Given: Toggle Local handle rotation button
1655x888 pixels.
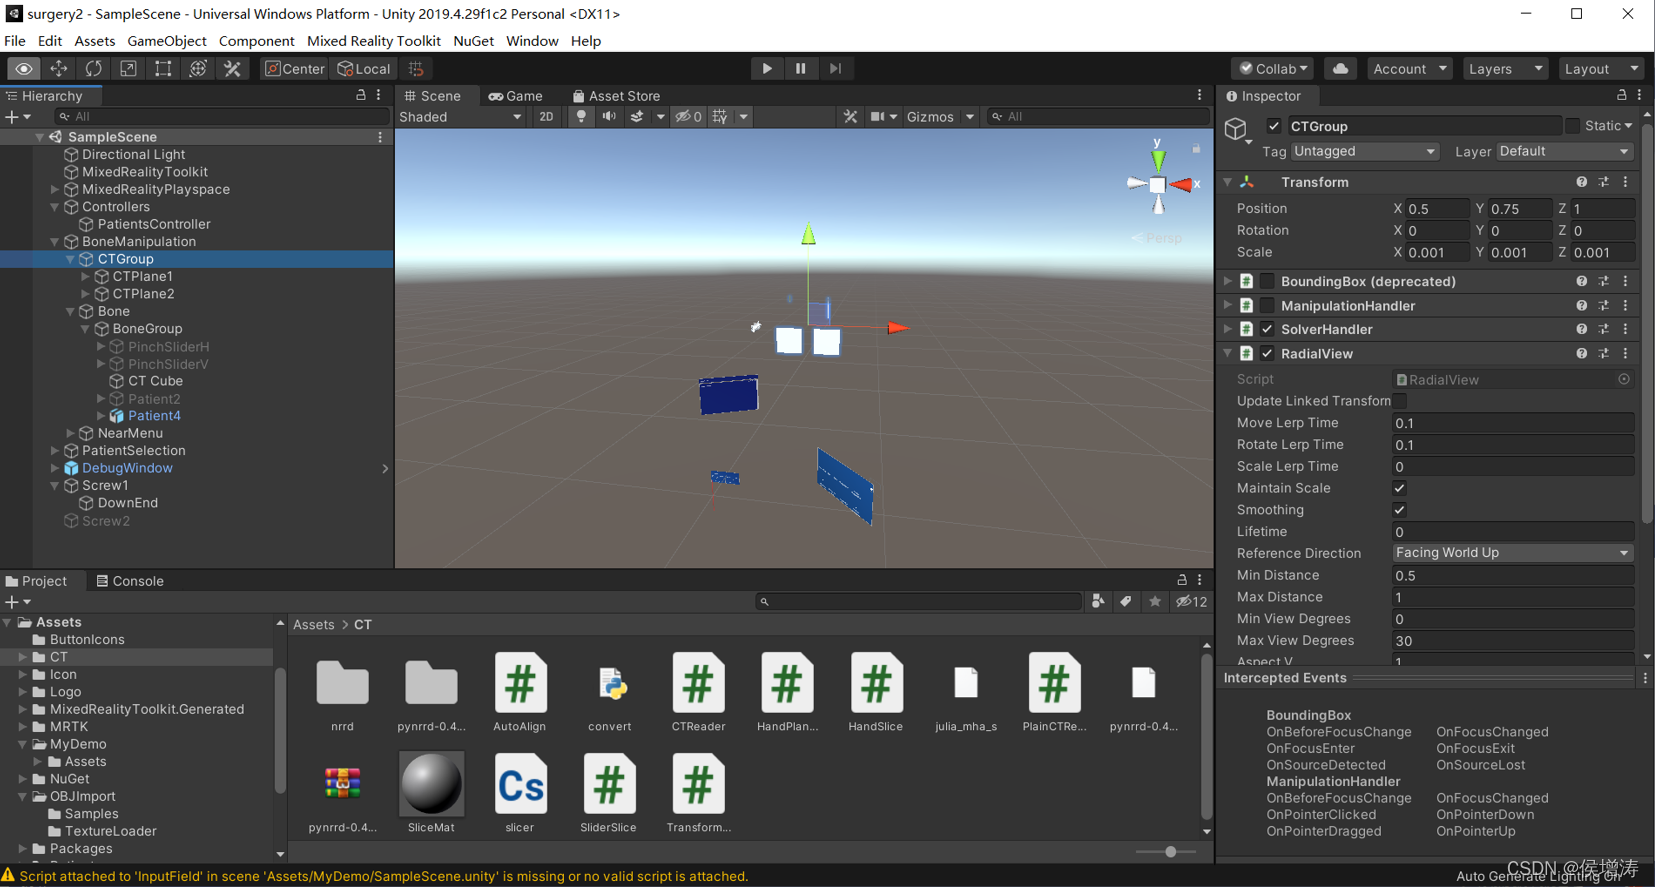Looking at the screenshot, I should [x=364, y=69].
